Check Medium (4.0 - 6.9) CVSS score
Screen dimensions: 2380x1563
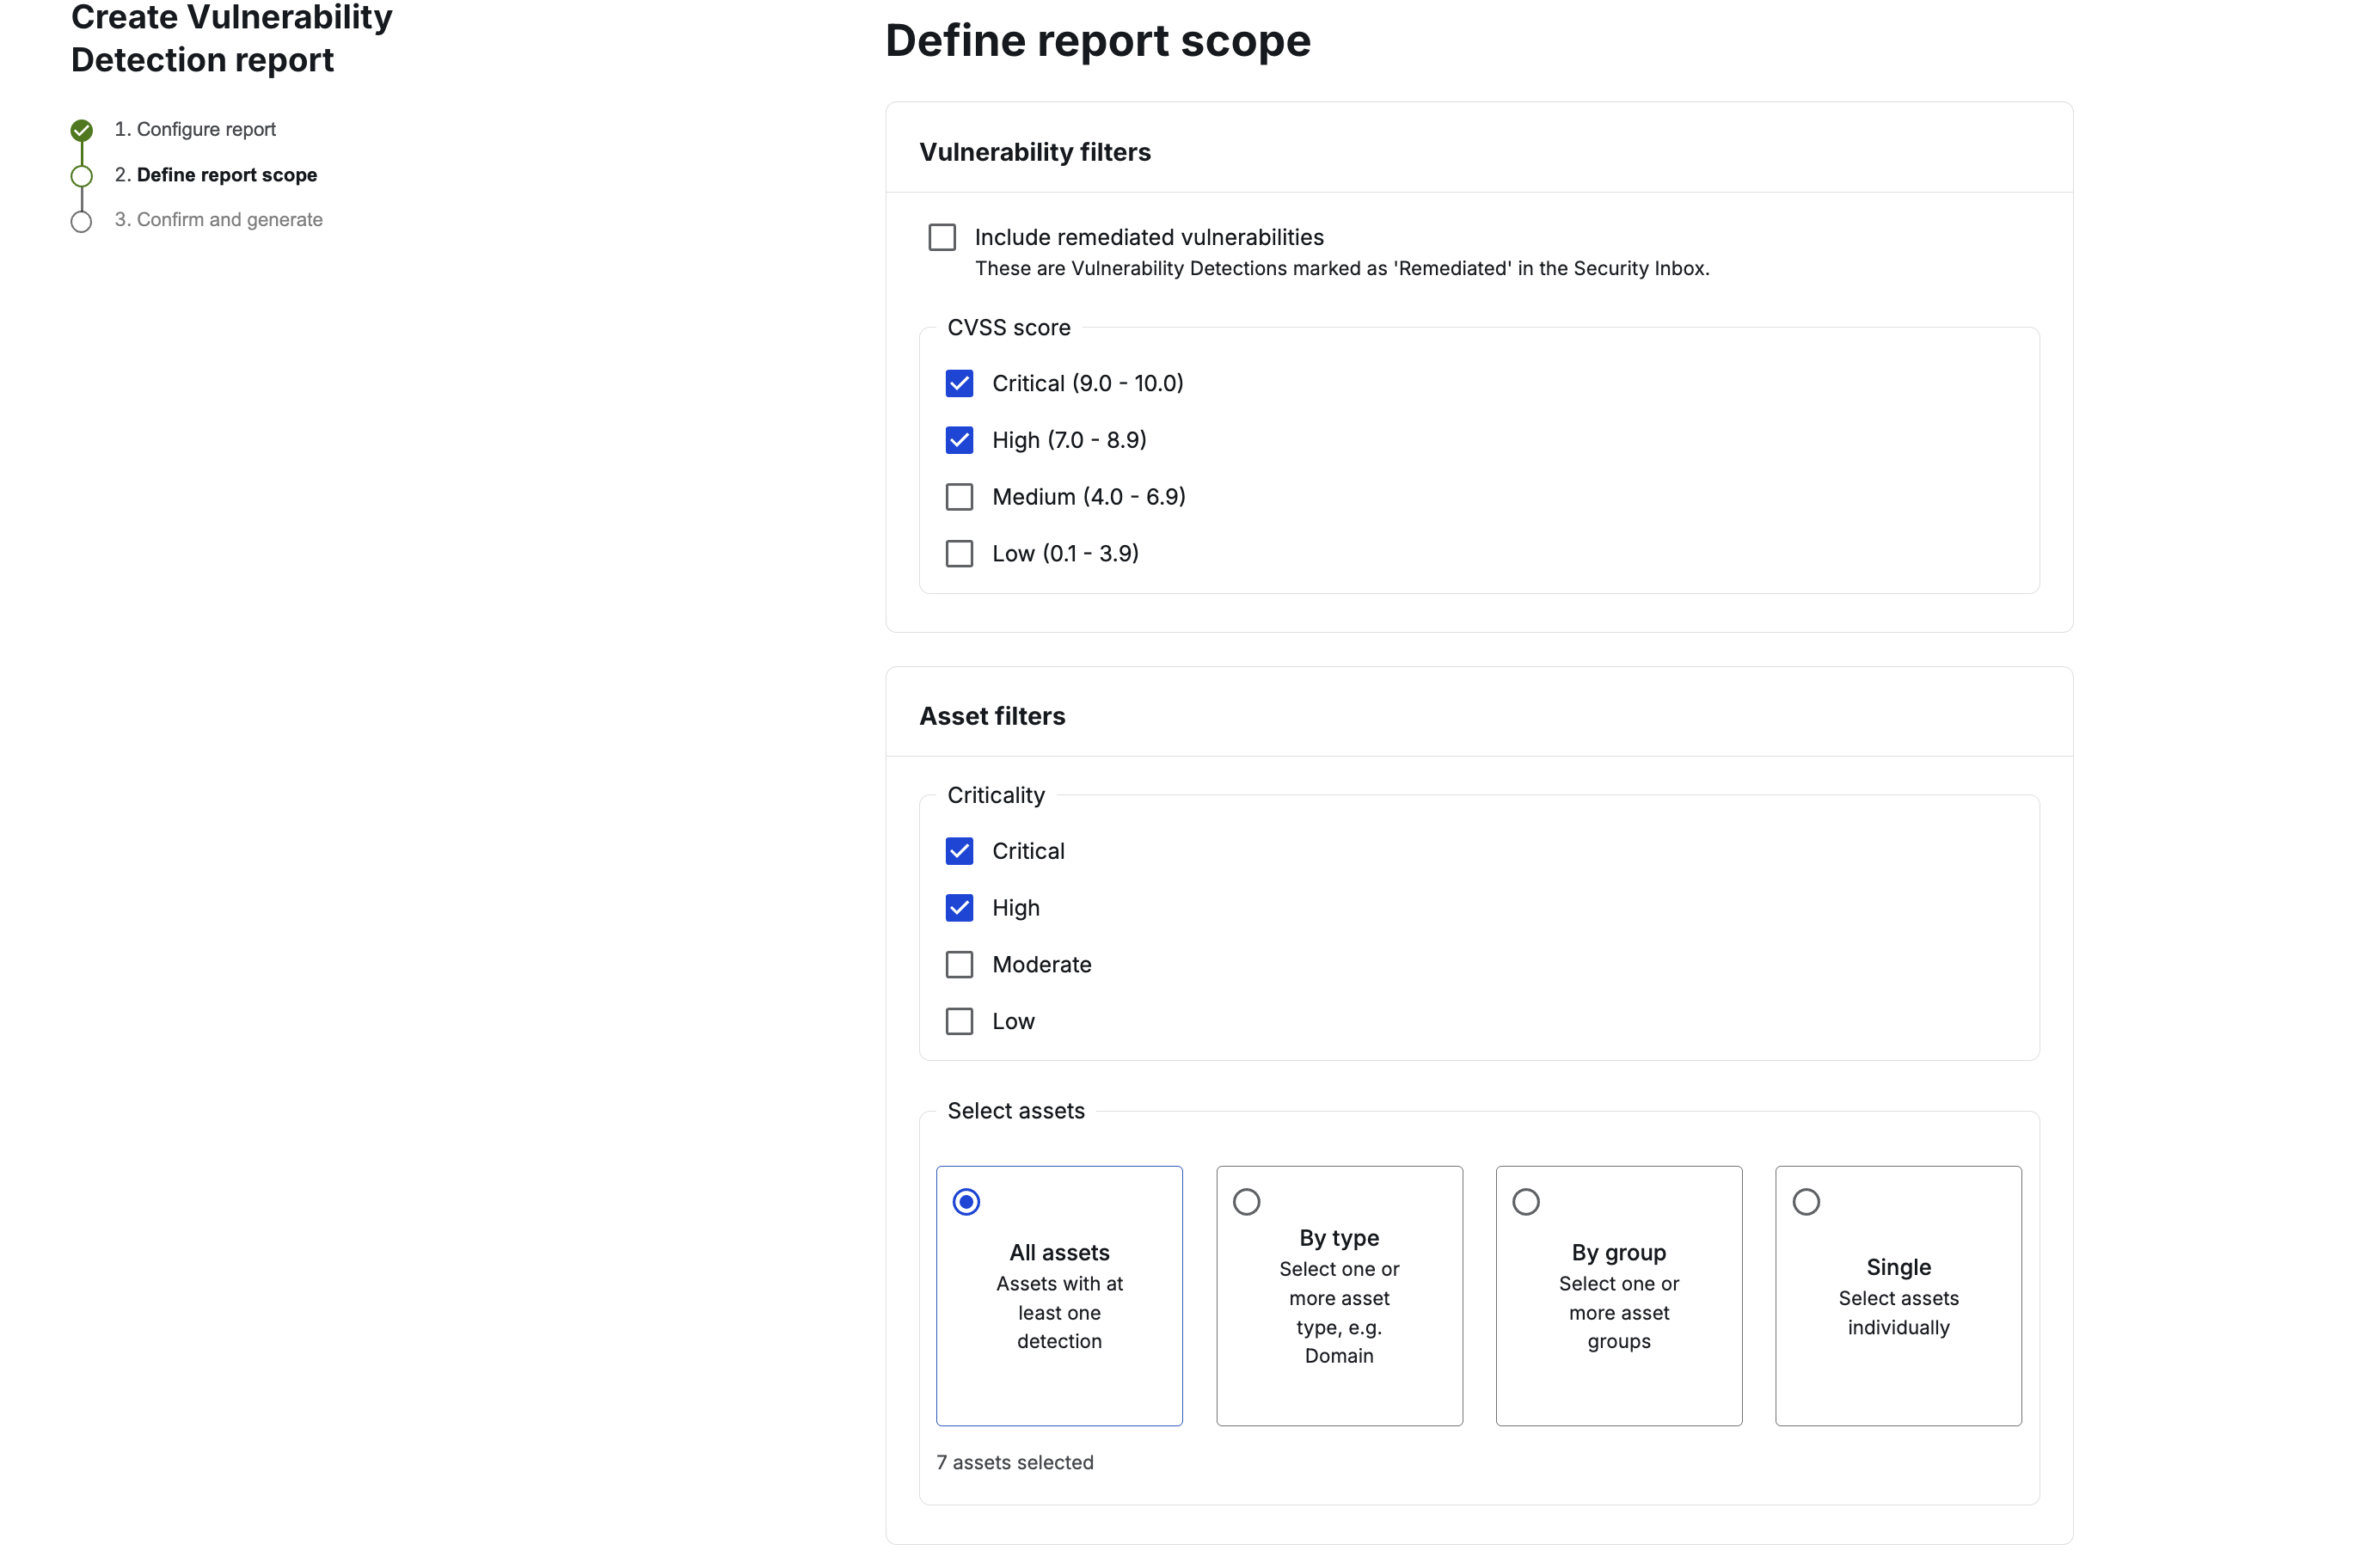coord(959,497)
